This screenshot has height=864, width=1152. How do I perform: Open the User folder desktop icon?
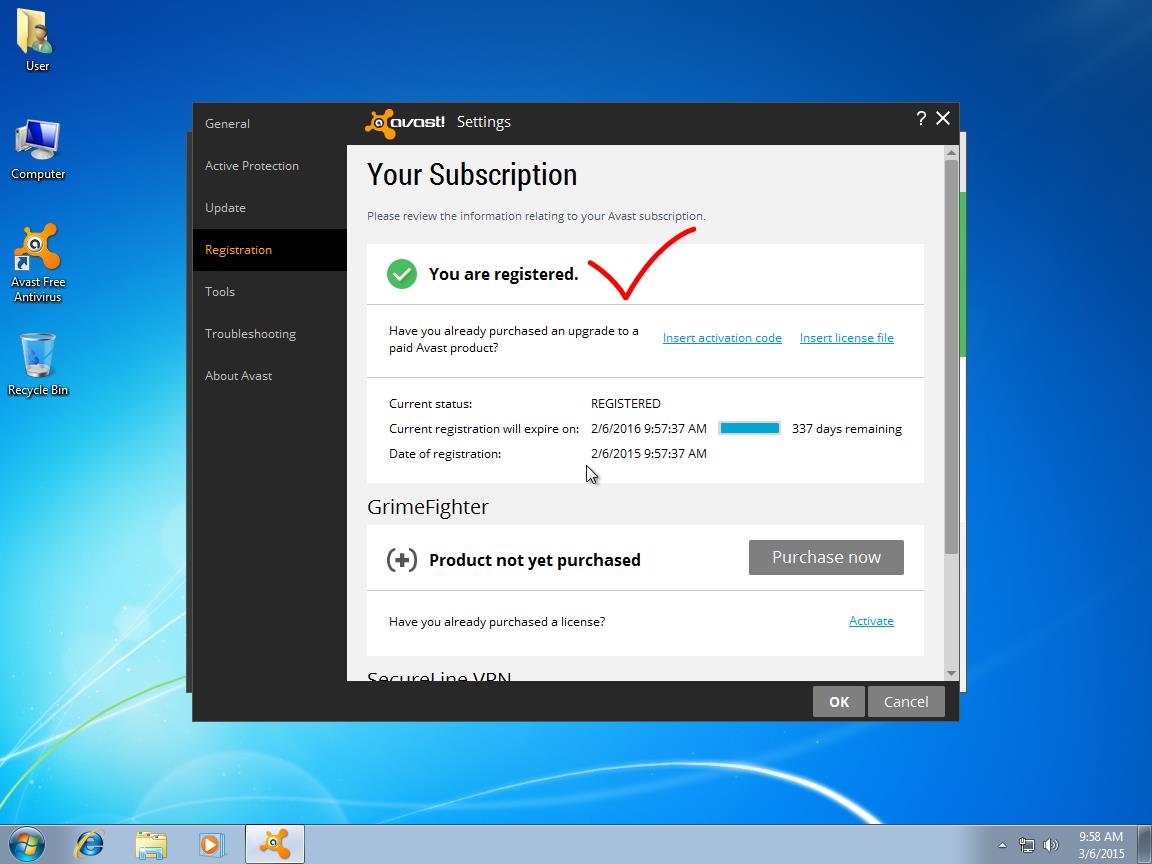(x=37, y=40)
